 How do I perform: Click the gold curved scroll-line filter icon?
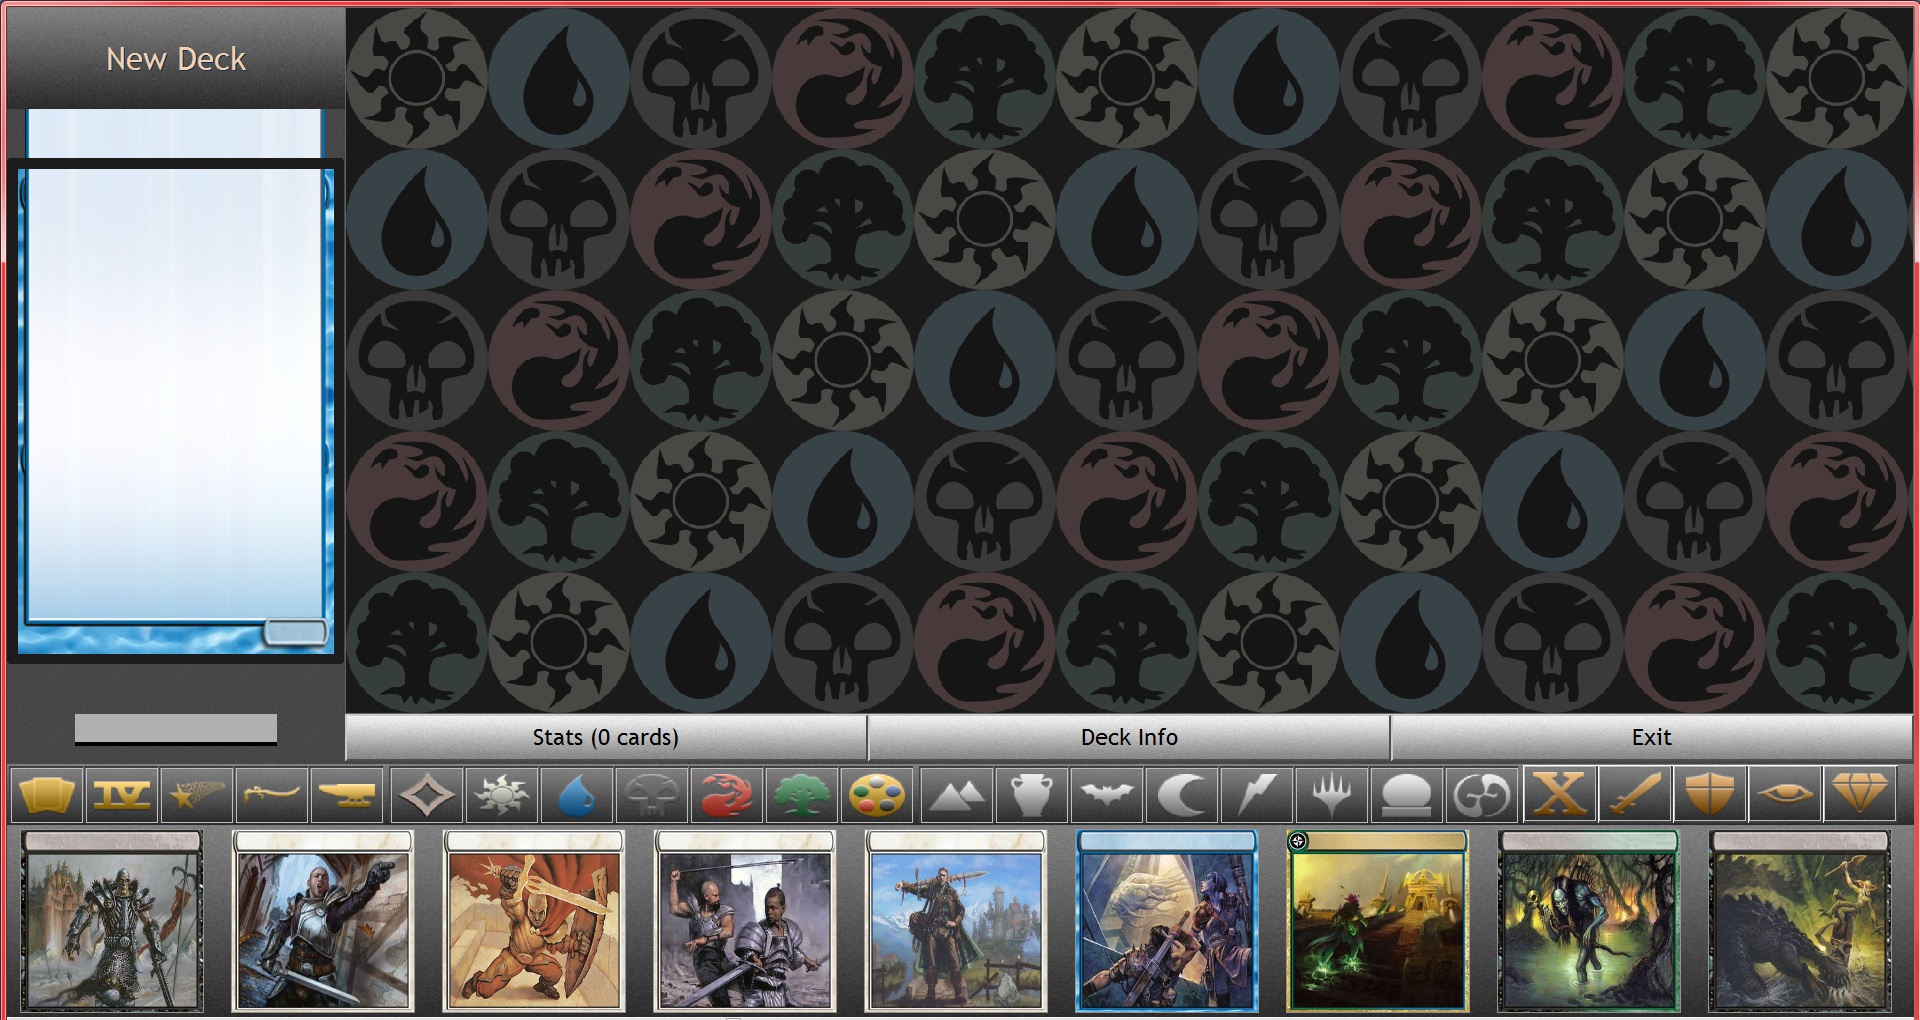(x=272, y=796)
